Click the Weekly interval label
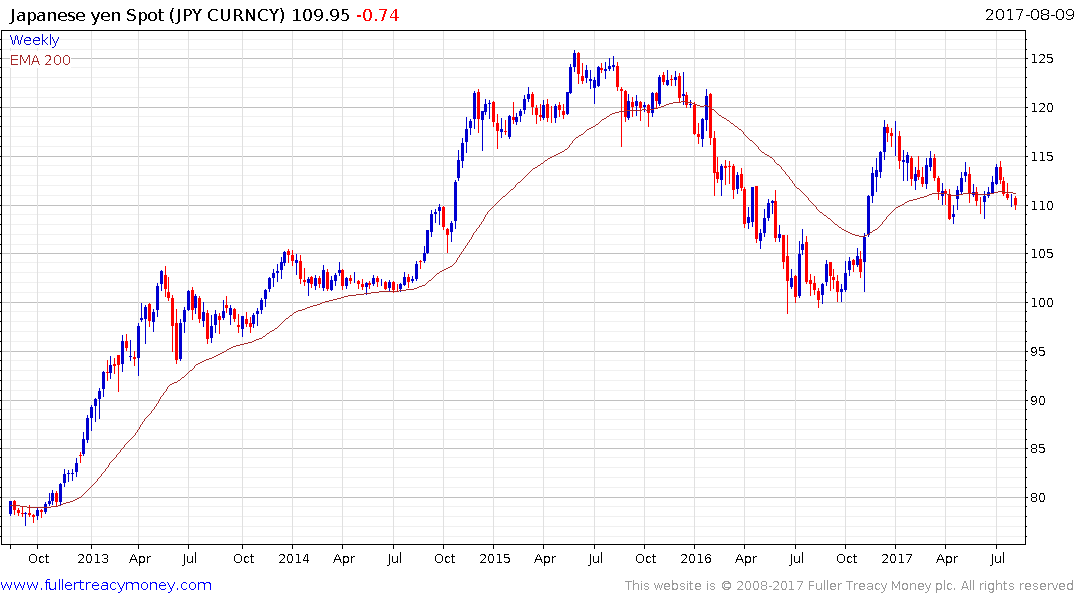1075x600 pixels. pos(34,40)
